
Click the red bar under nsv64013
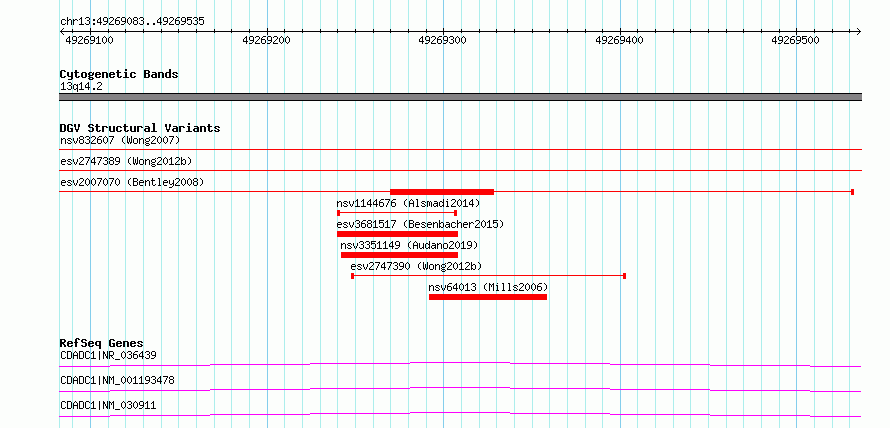(x=488, y=297)
